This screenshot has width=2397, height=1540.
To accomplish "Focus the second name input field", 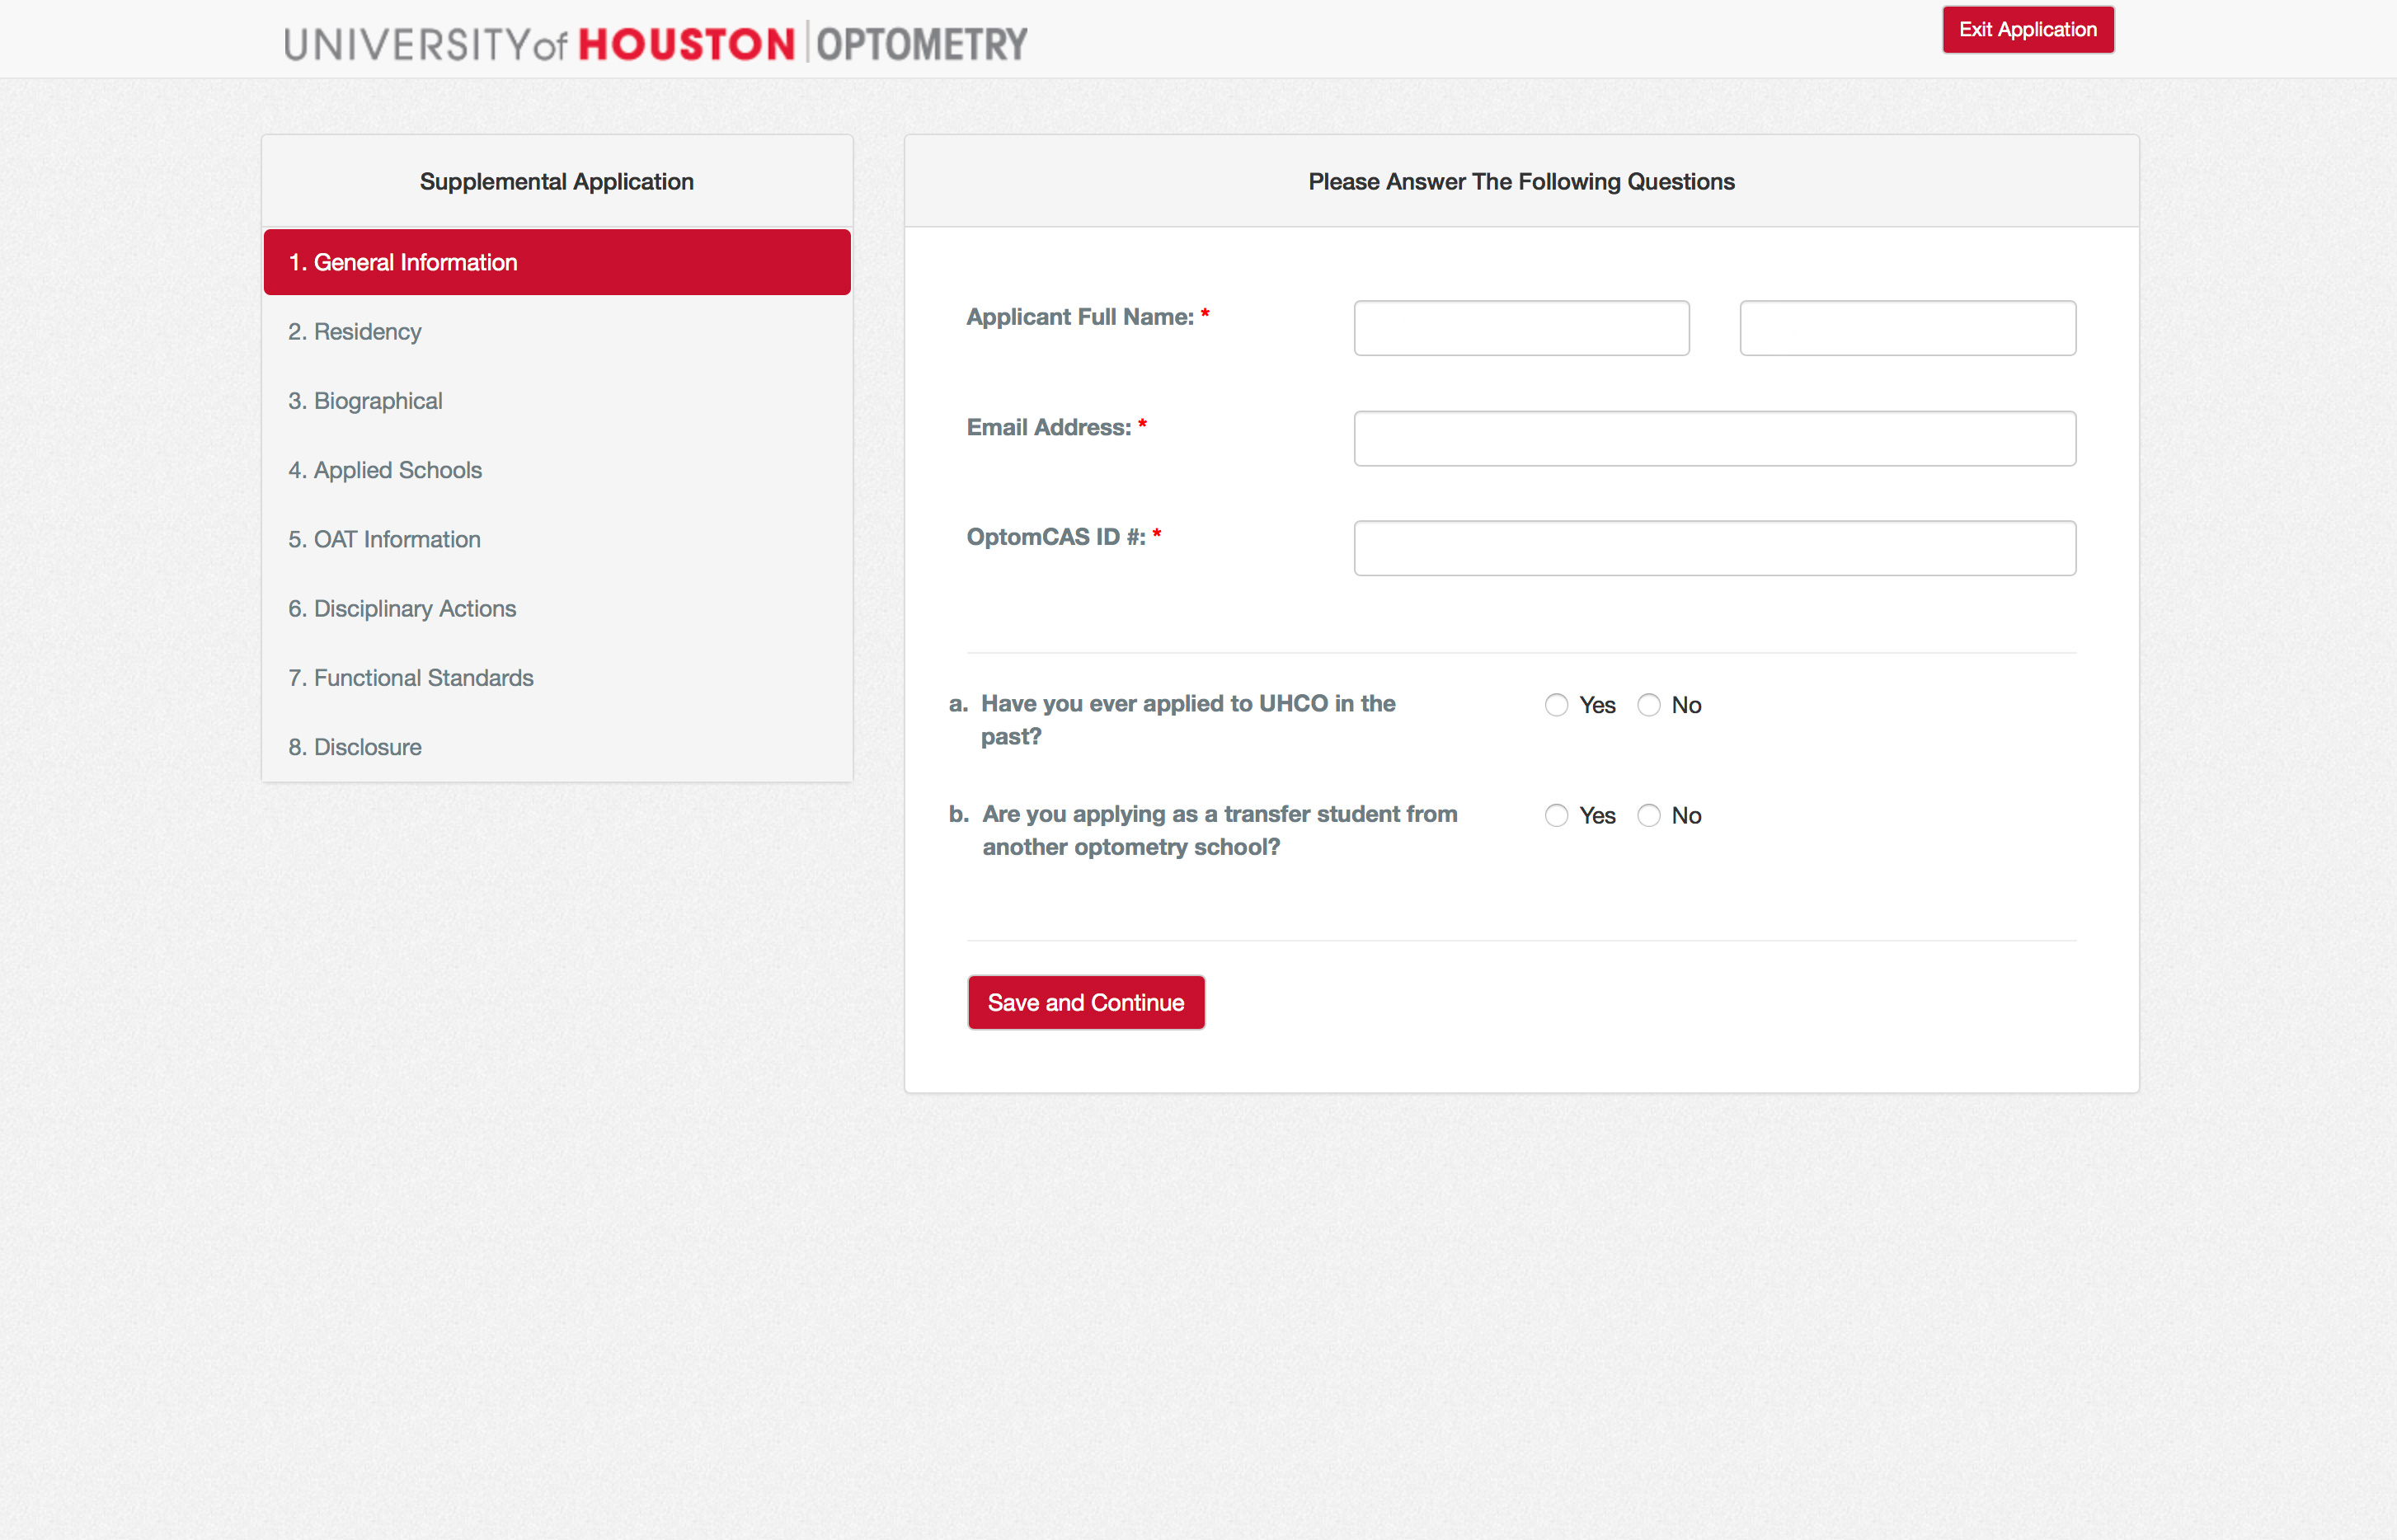I will click(1906, 328).
